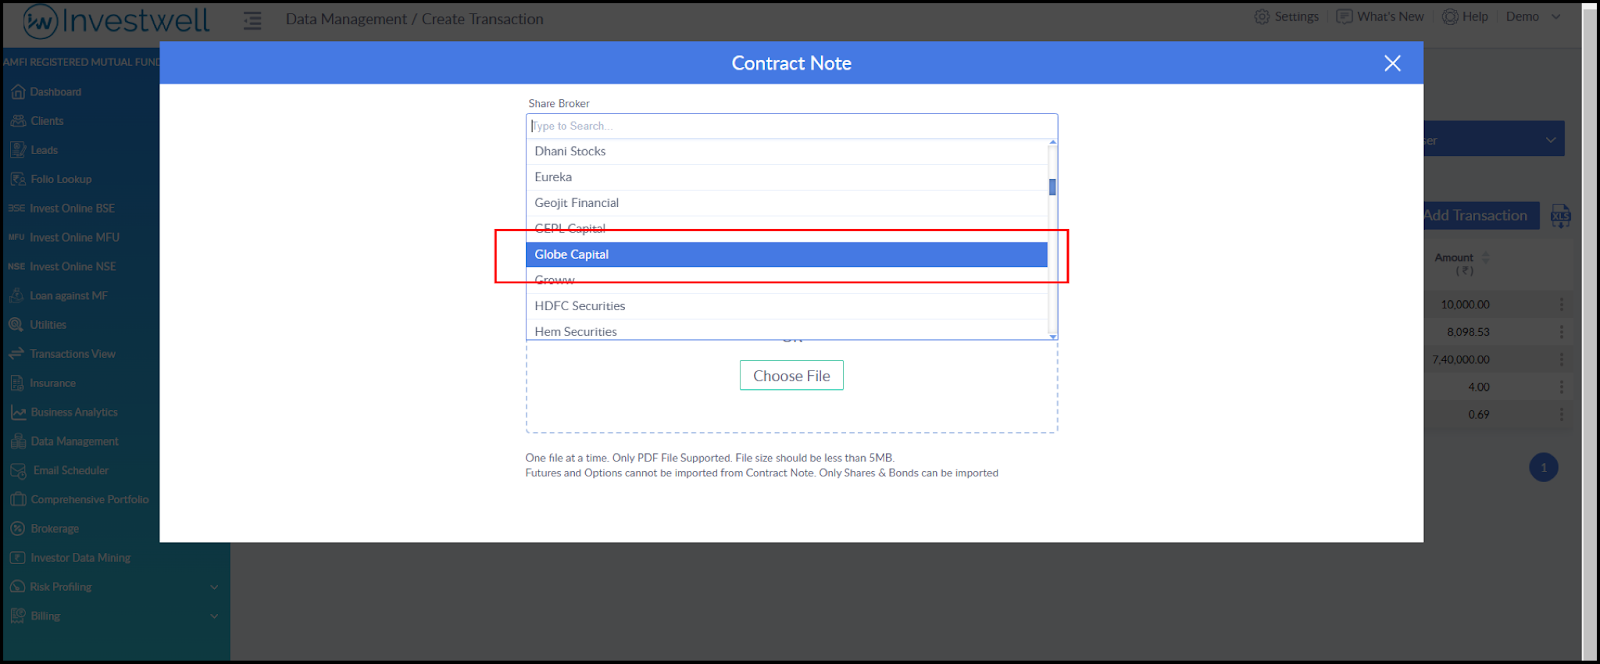Click the 7,40,000.00 amount cell
The image size is (1600, 664).
[1460, 359]
